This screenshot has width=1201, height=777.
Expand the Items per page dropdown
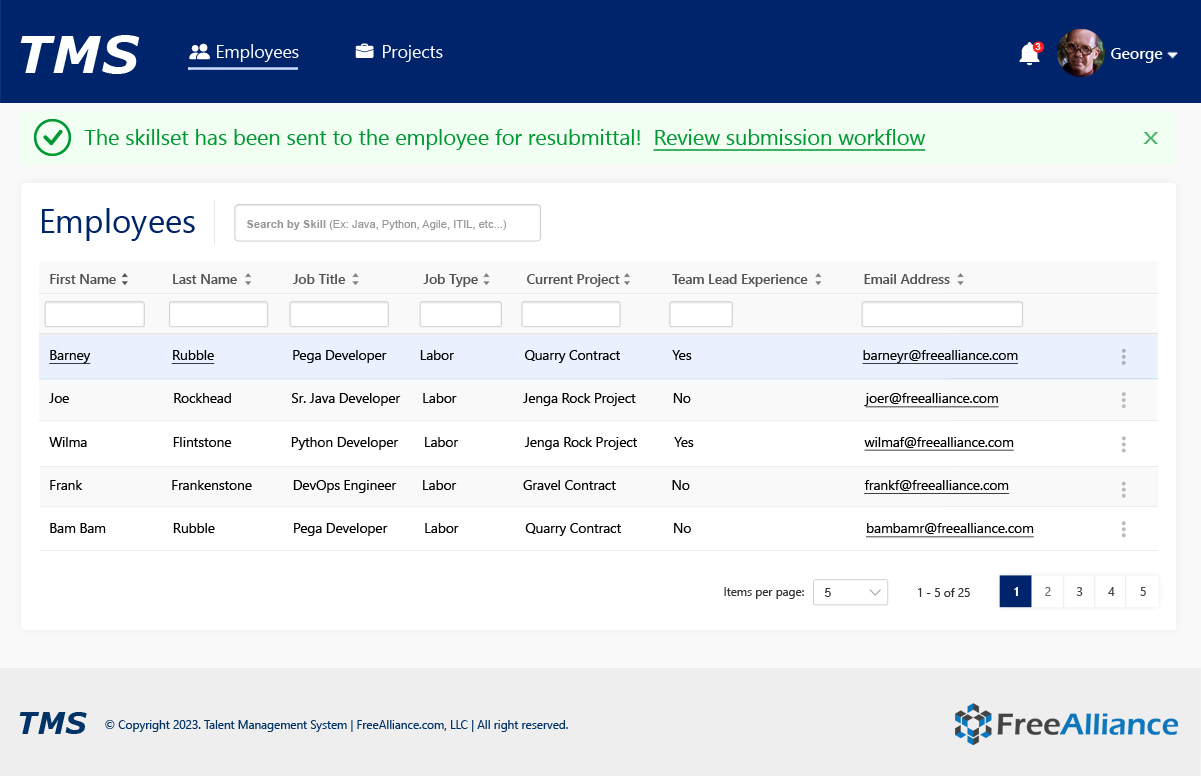tap(850, 592)
